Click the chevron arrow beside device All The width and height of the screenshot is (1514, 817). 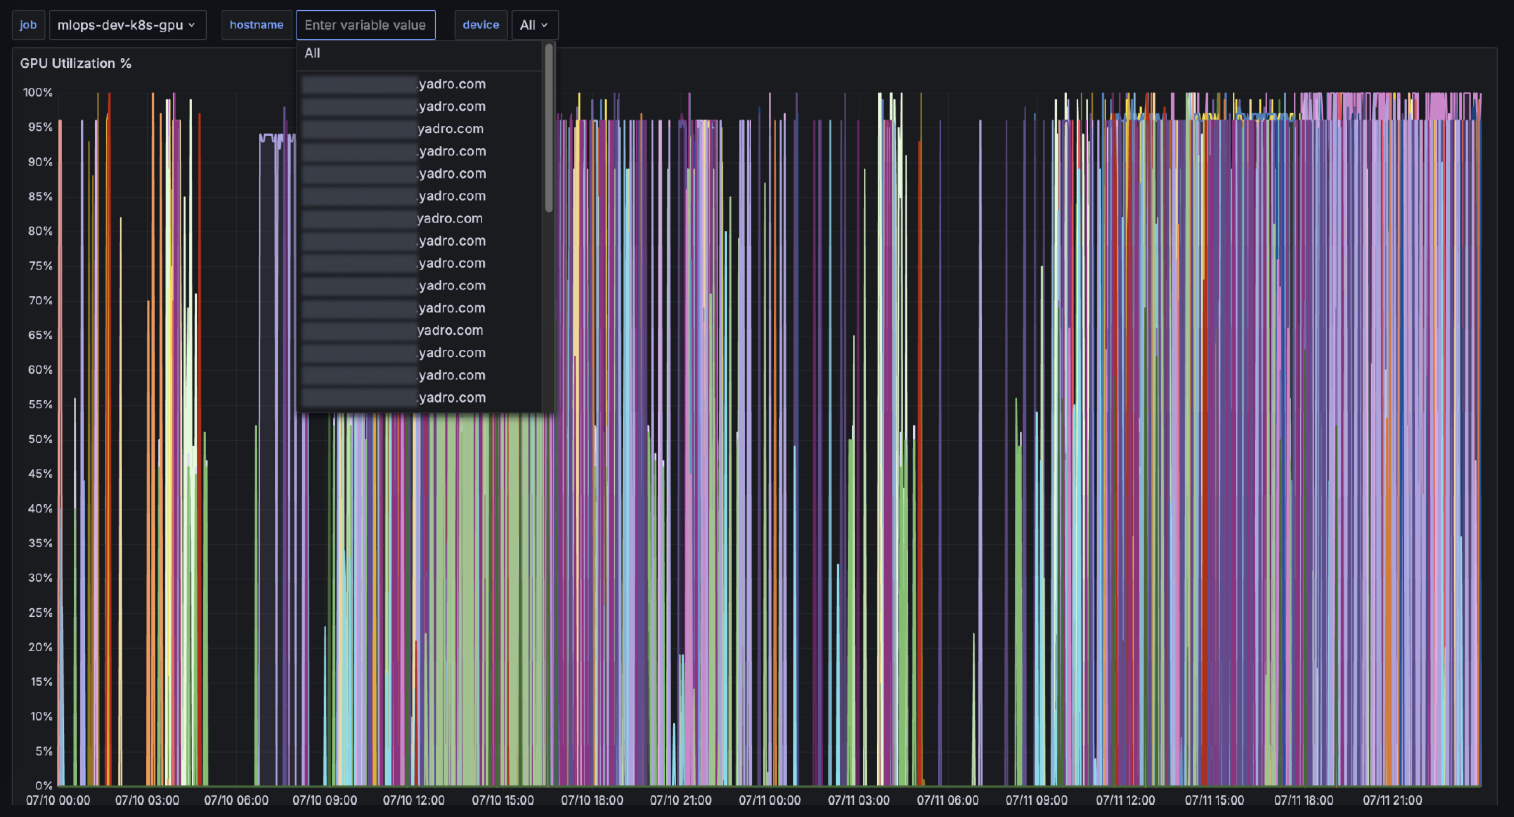click(x=545, y=25)
